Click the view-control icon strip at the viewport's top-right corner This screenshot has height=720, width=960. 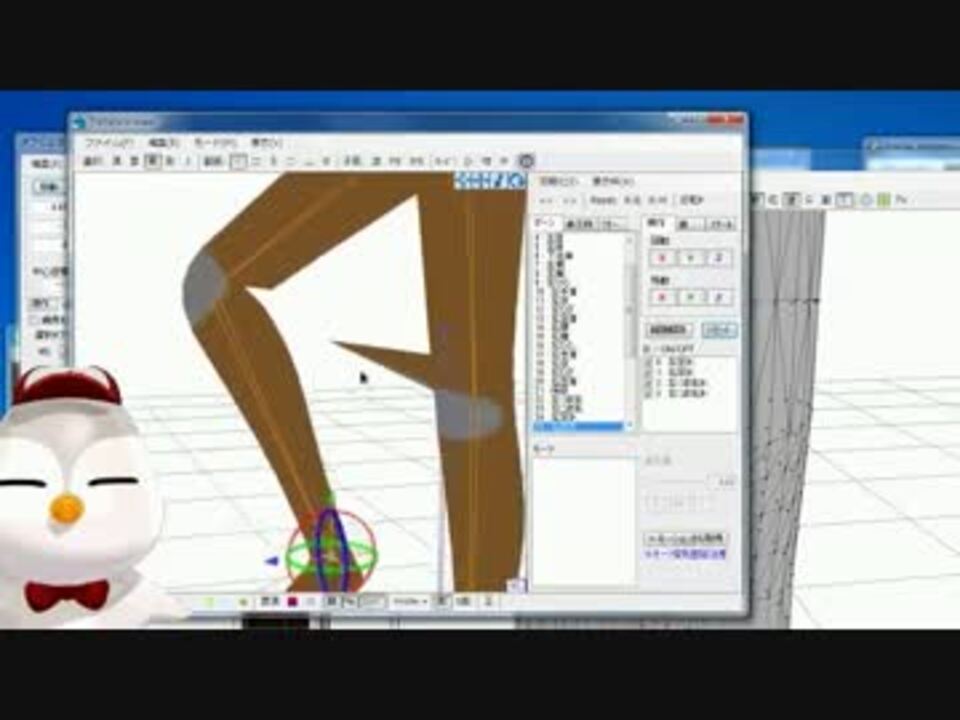(x=491, y=181)
